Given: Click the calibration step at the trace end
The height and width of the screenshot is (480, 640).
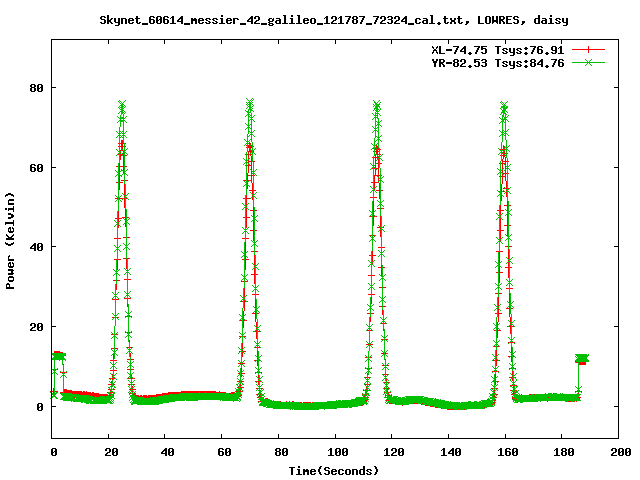Looking at the screenshot, I should [582, 359].
